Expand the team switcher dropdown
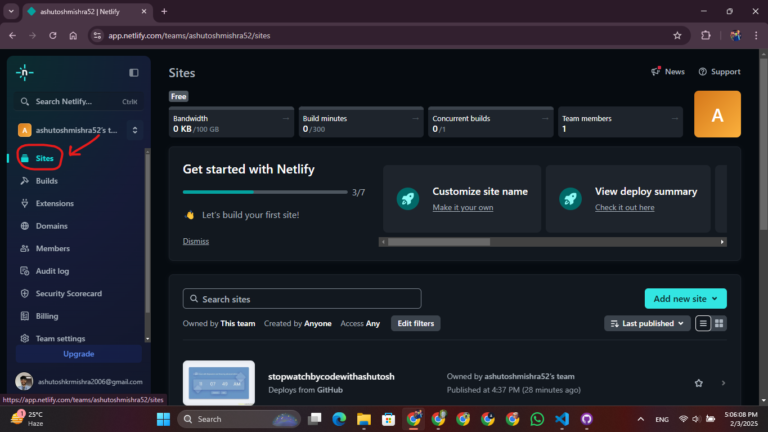 (135, 130)
